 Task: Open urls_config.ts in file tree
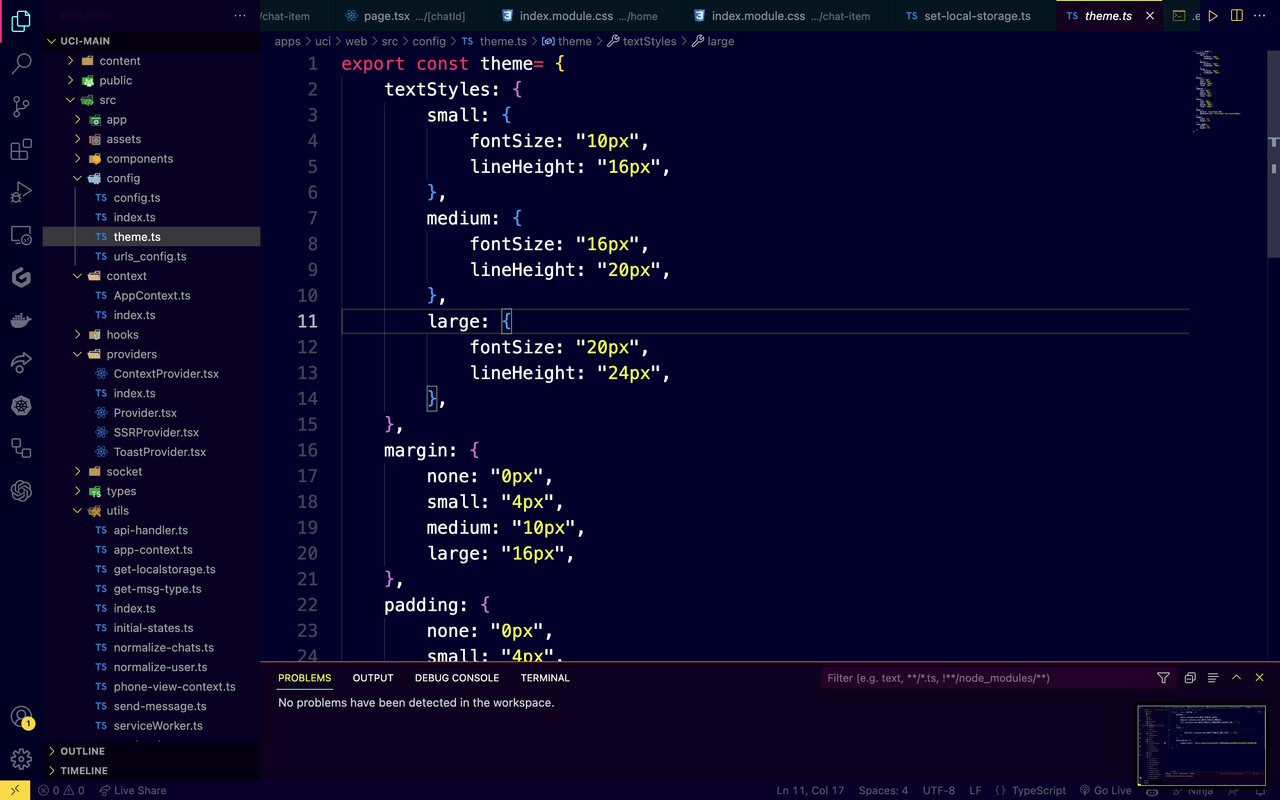[x=150, y=256]
